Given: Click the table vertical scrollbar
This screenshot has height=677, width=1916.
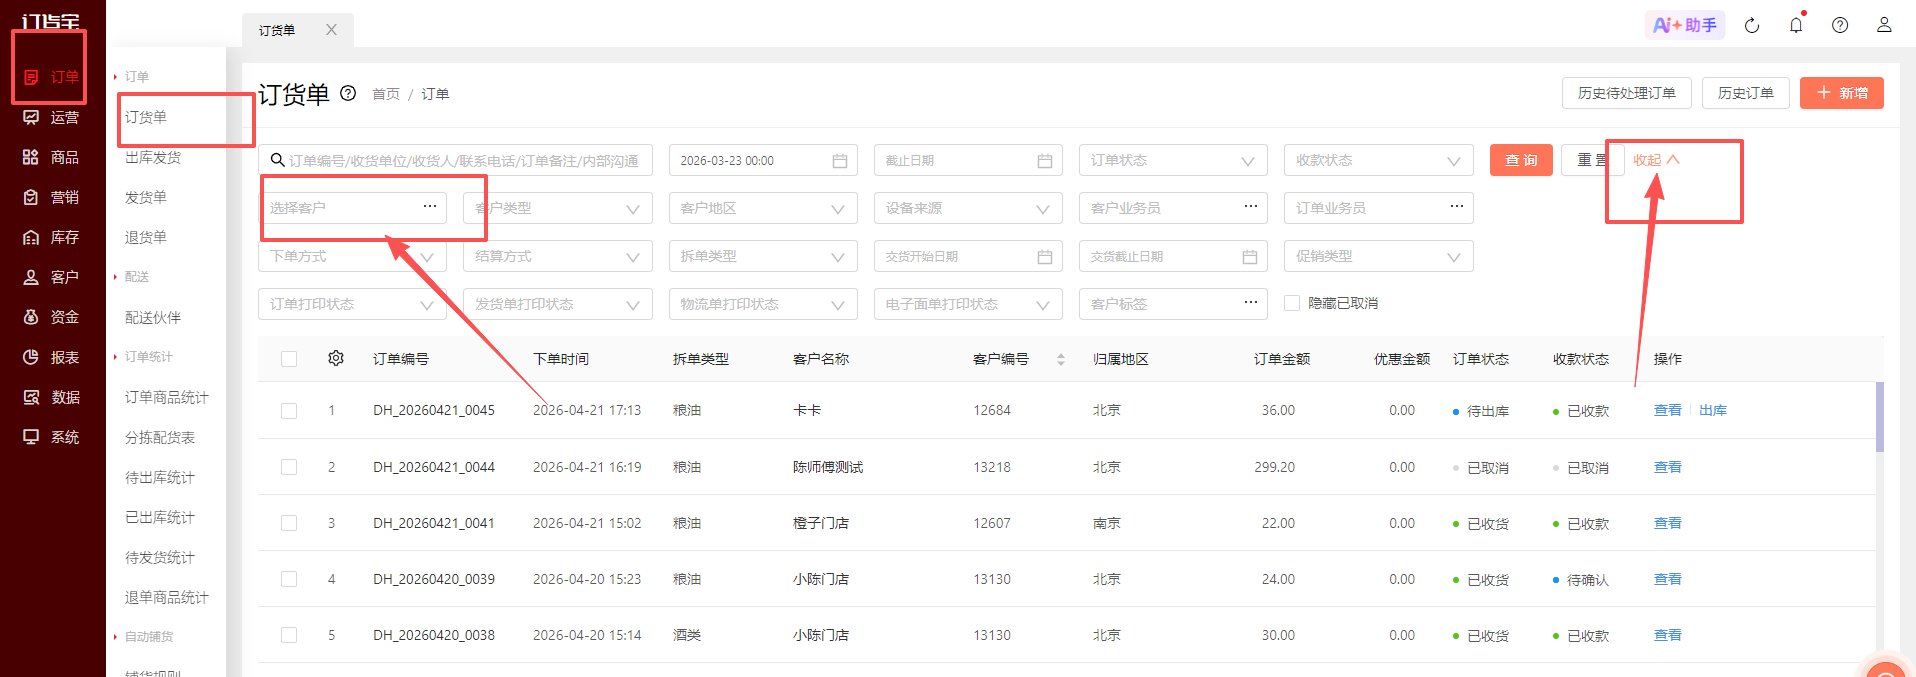Looking at the screenshot, I should (x=1880, y=417).
